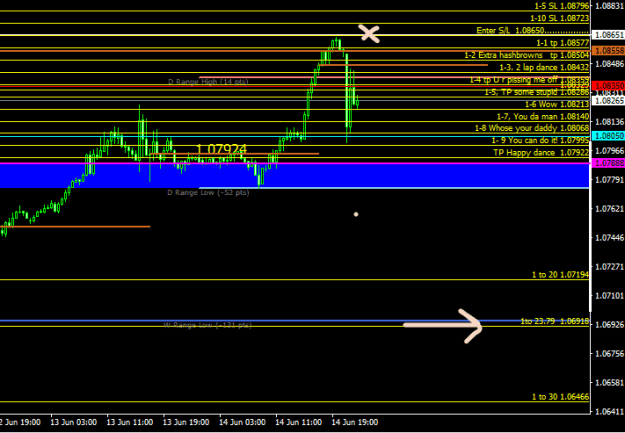Click the '1-3. 2 lap dance 1.08432' label

(544, 67)
